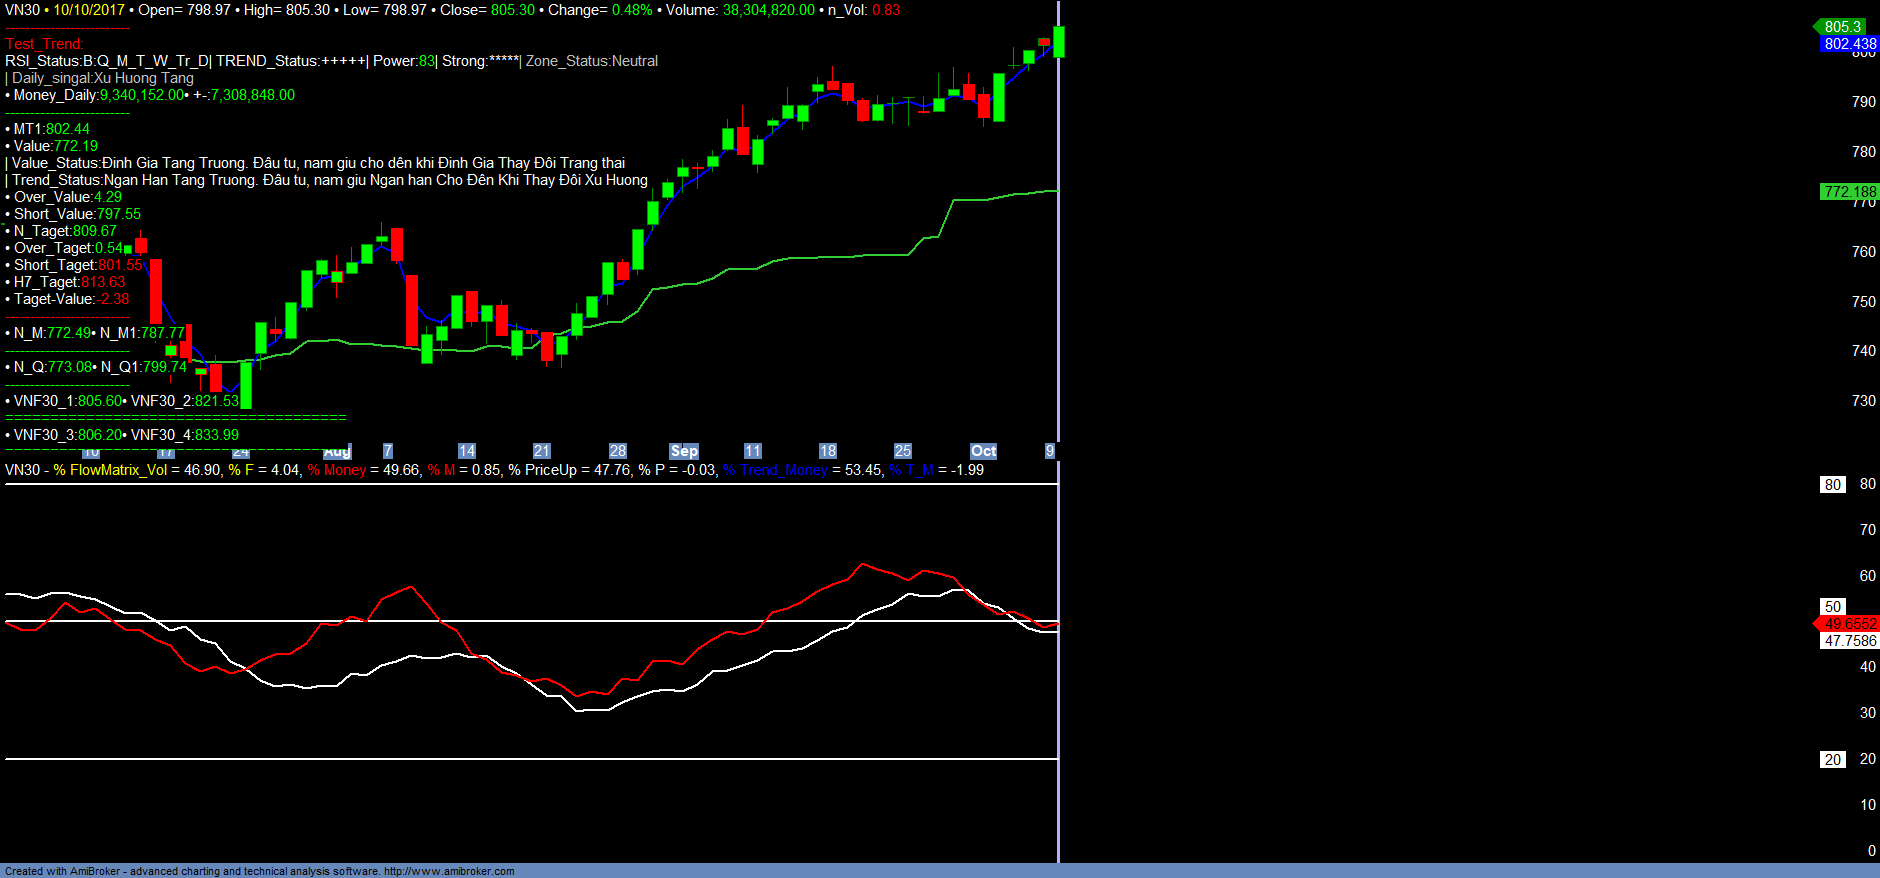Click the Aug month marker on date axis
The image size is (1880, 878).
point(337,452)
